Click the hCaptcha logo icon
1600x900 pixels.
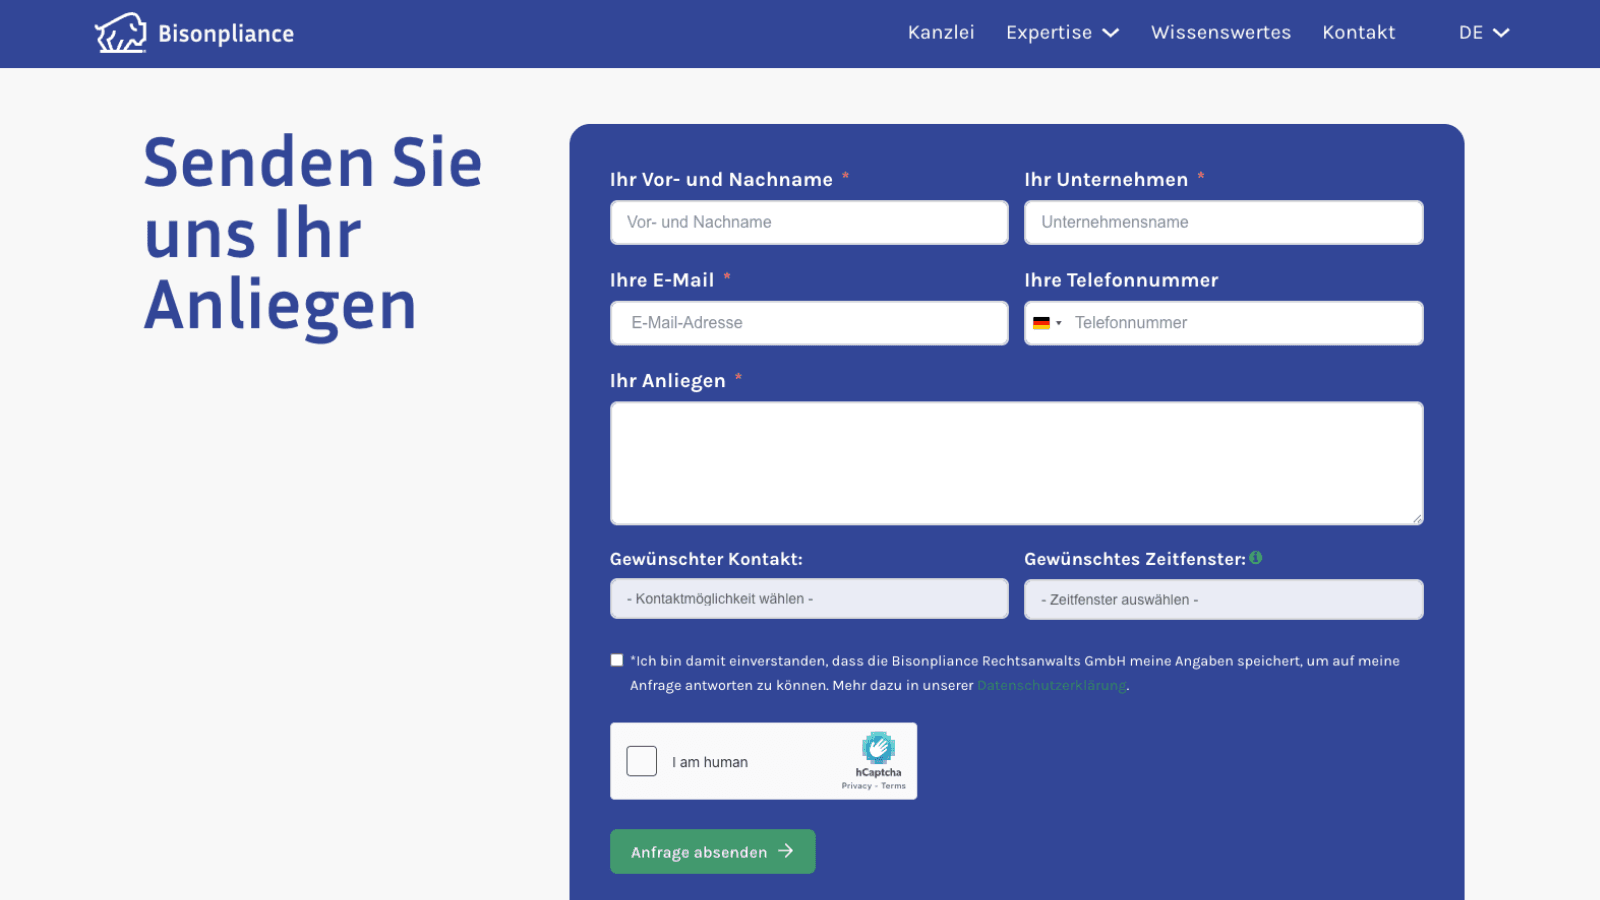pyautogui.click(x=878, y=748)
